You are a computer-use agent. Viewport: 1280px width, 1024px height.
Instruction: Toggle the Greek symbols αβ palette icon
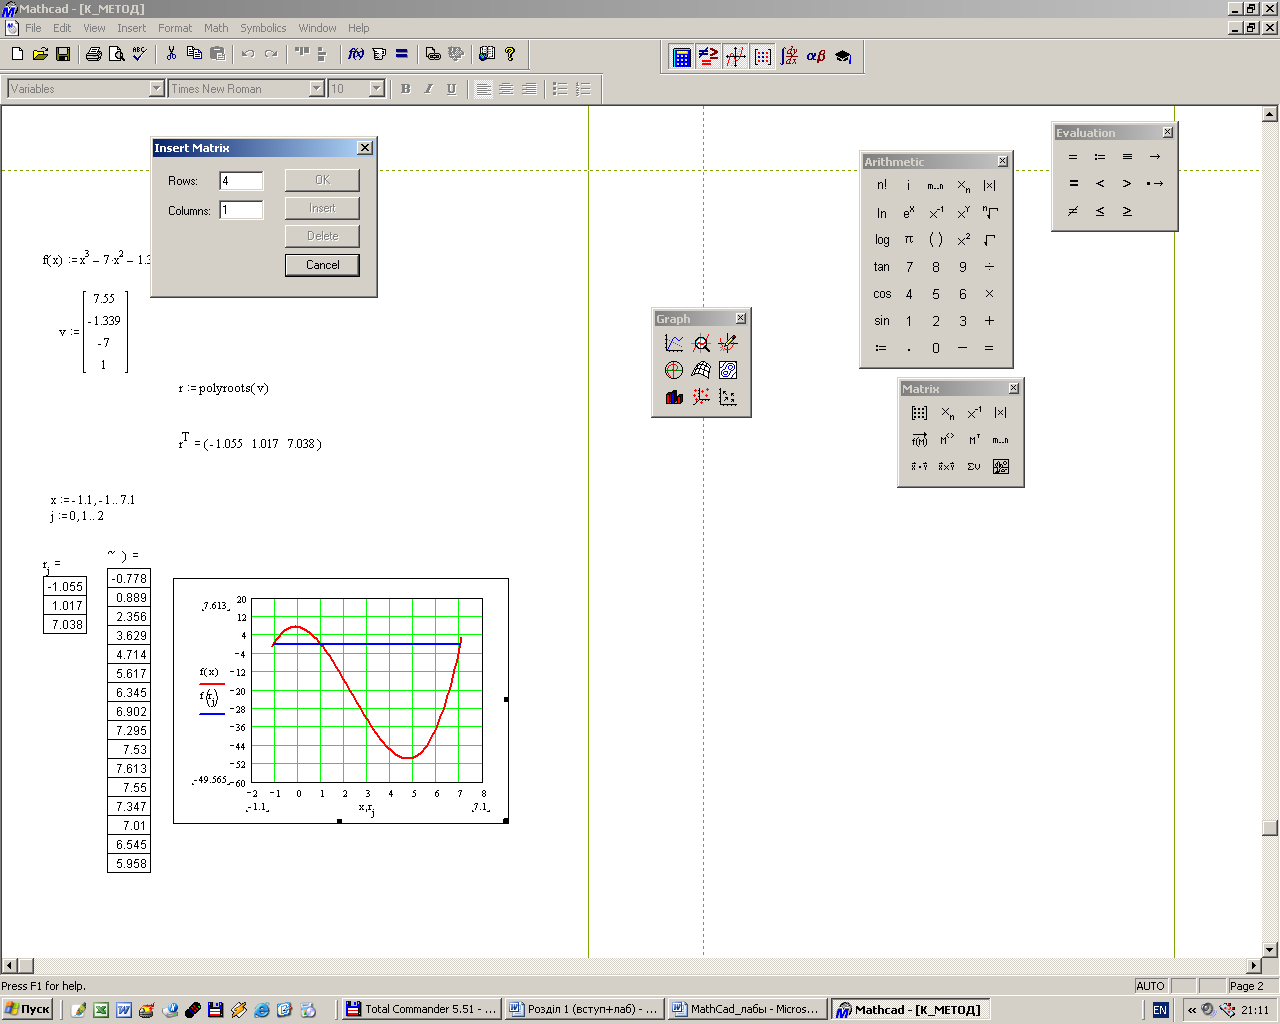pos(817,57)
